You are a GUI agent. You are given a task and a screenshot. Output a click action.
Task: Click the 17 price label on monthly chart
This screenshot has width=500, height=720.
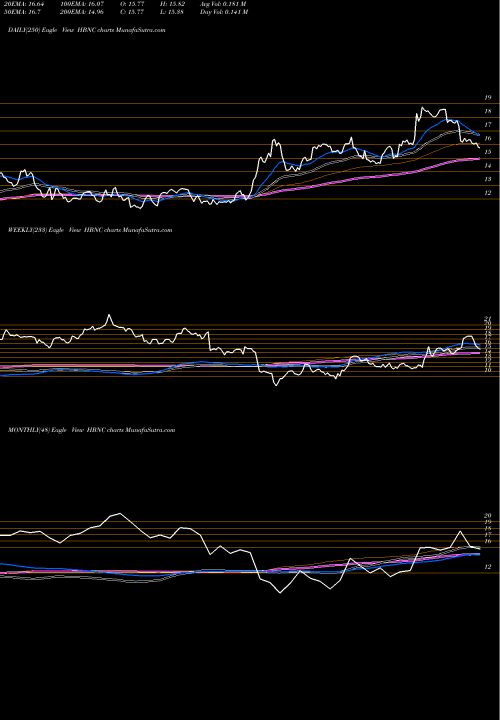(x=488, y=535)
